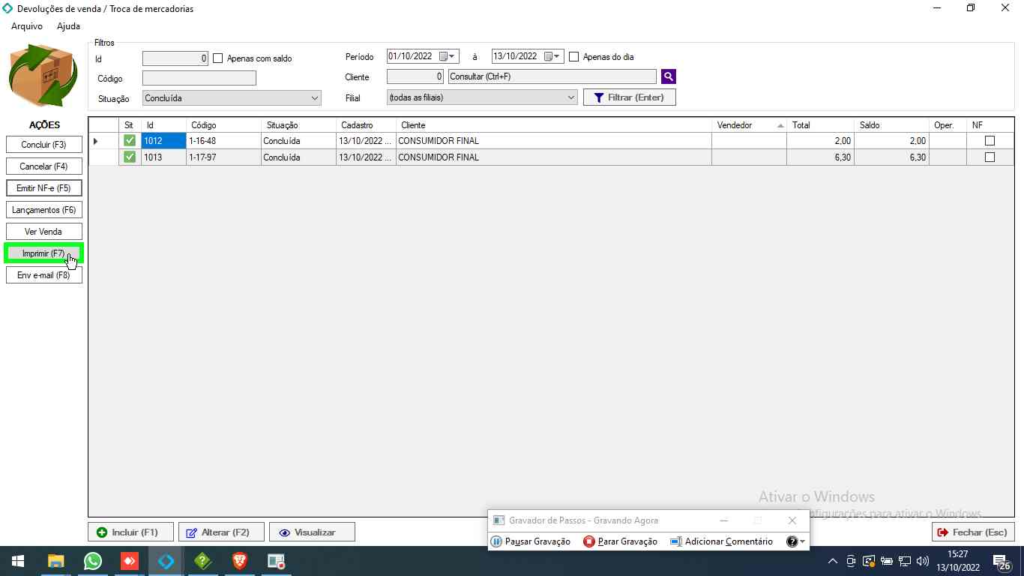This screenshot has width=1024, height=576.
Task: Pause the recording in Gravador de Passos
Action: (531, 541)
